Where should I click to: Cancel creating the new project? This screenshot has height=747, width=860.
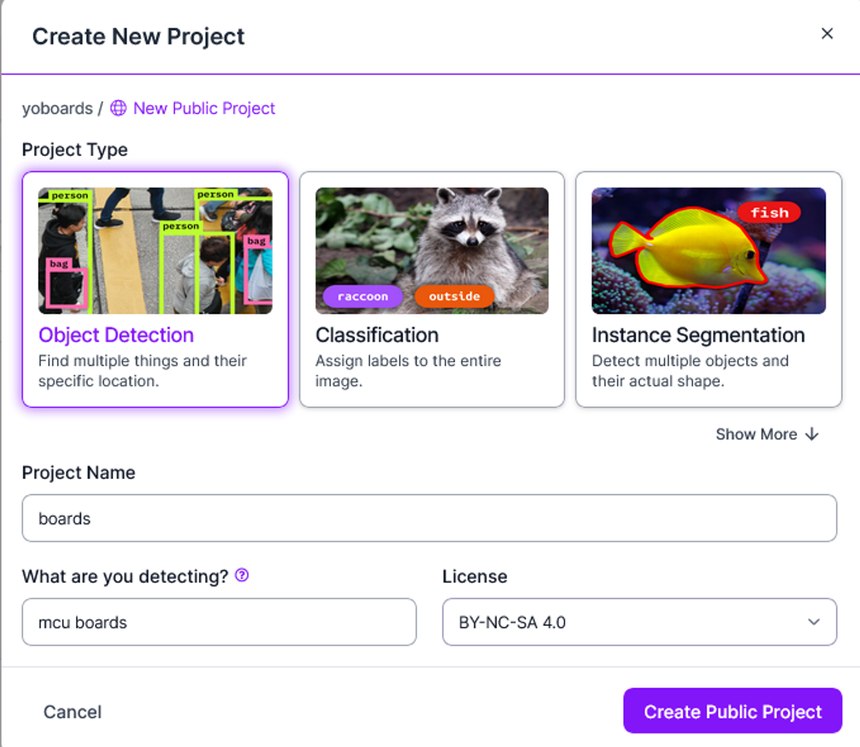[71, 711]
